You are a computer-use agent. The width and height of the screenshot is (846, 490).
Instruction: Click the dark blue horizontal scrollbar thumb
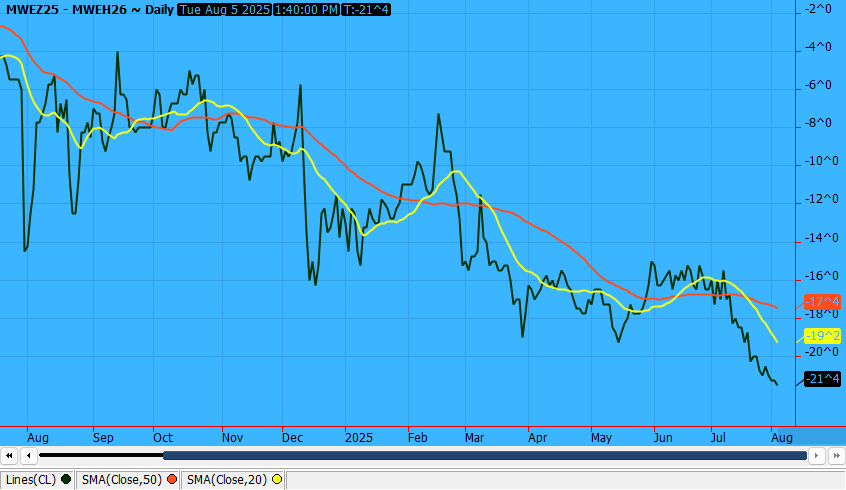point(484,455)
